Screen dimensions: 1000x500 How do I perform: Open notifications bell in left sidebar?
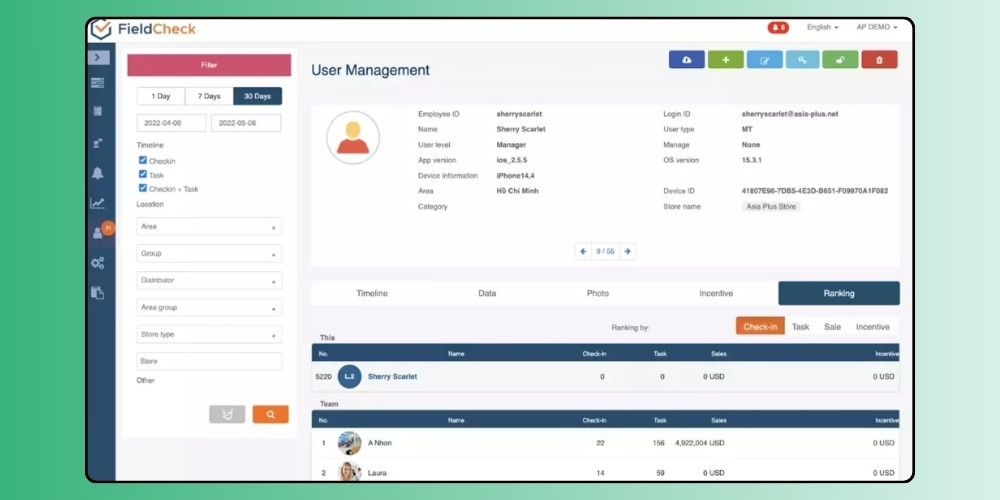pyautogui.click(x=98, y=173)
